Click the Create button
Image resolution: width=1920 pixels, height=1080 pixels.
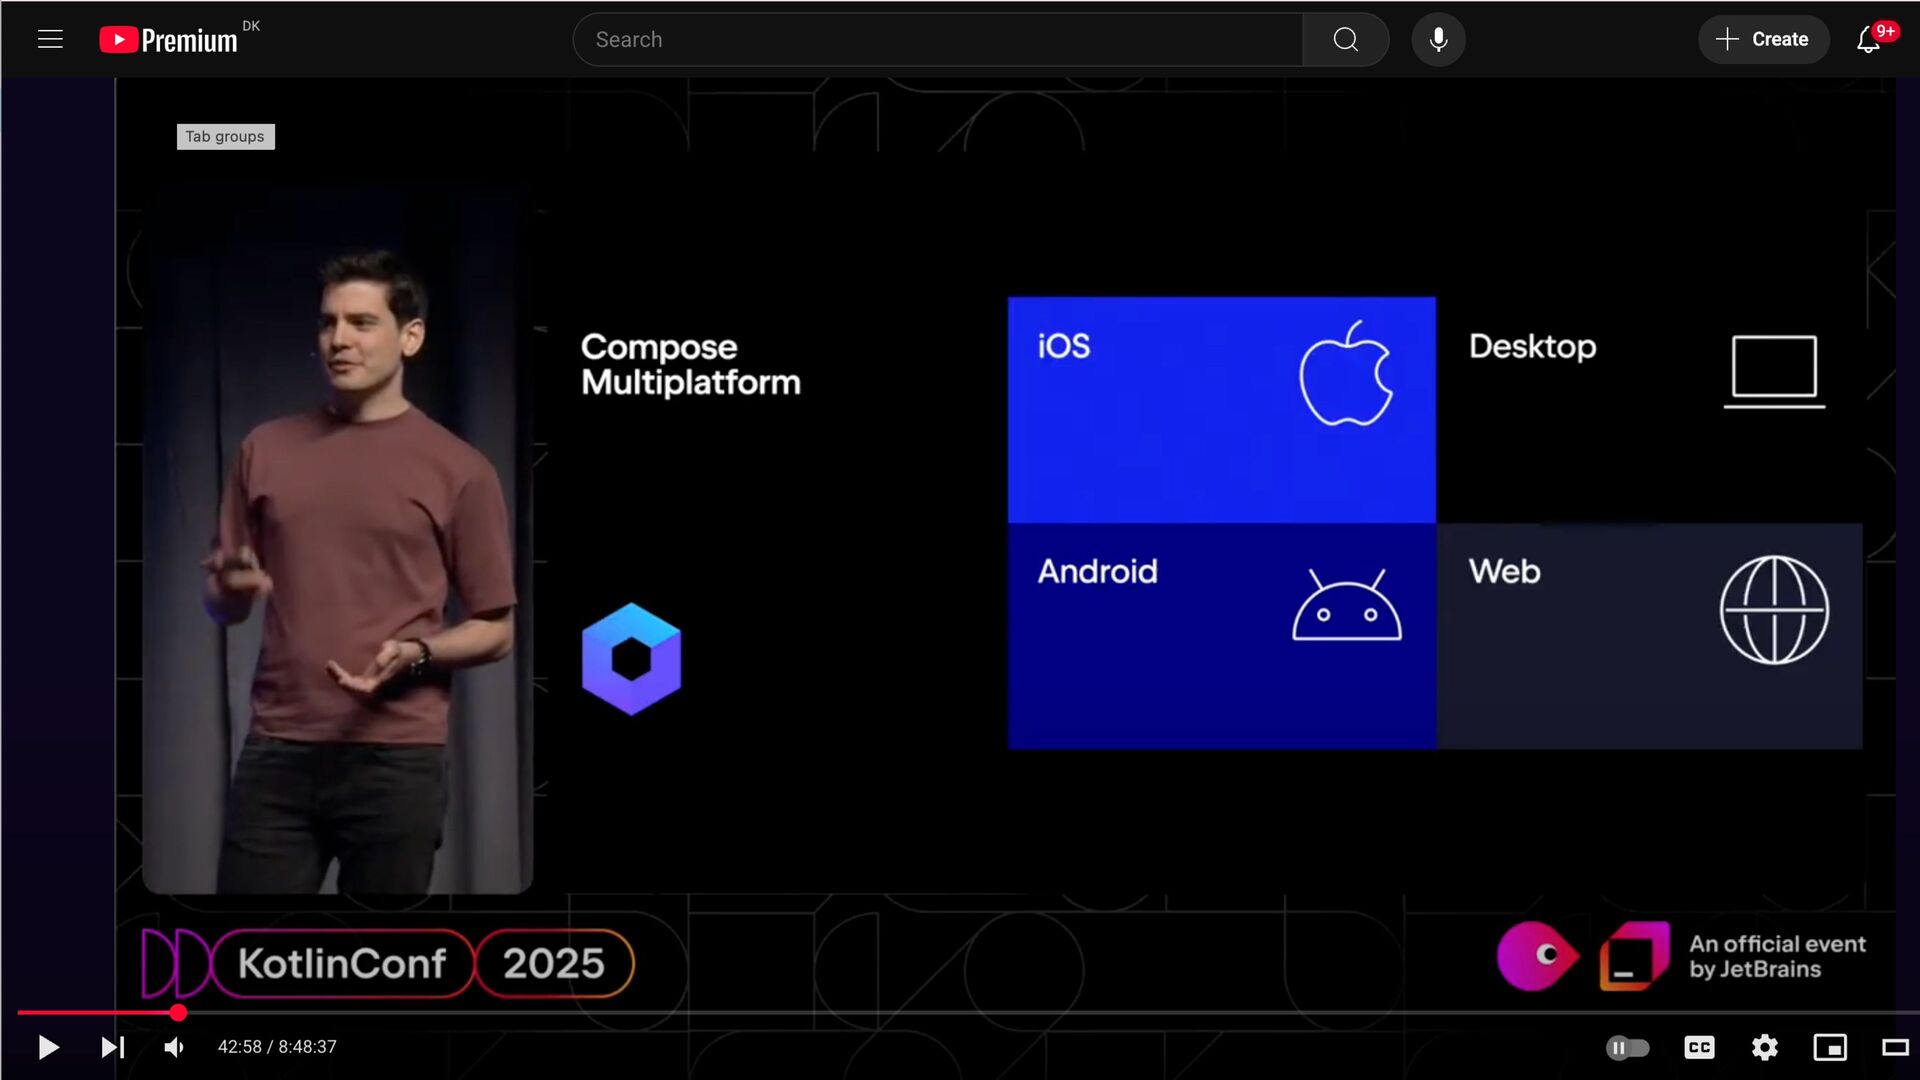1763,39
